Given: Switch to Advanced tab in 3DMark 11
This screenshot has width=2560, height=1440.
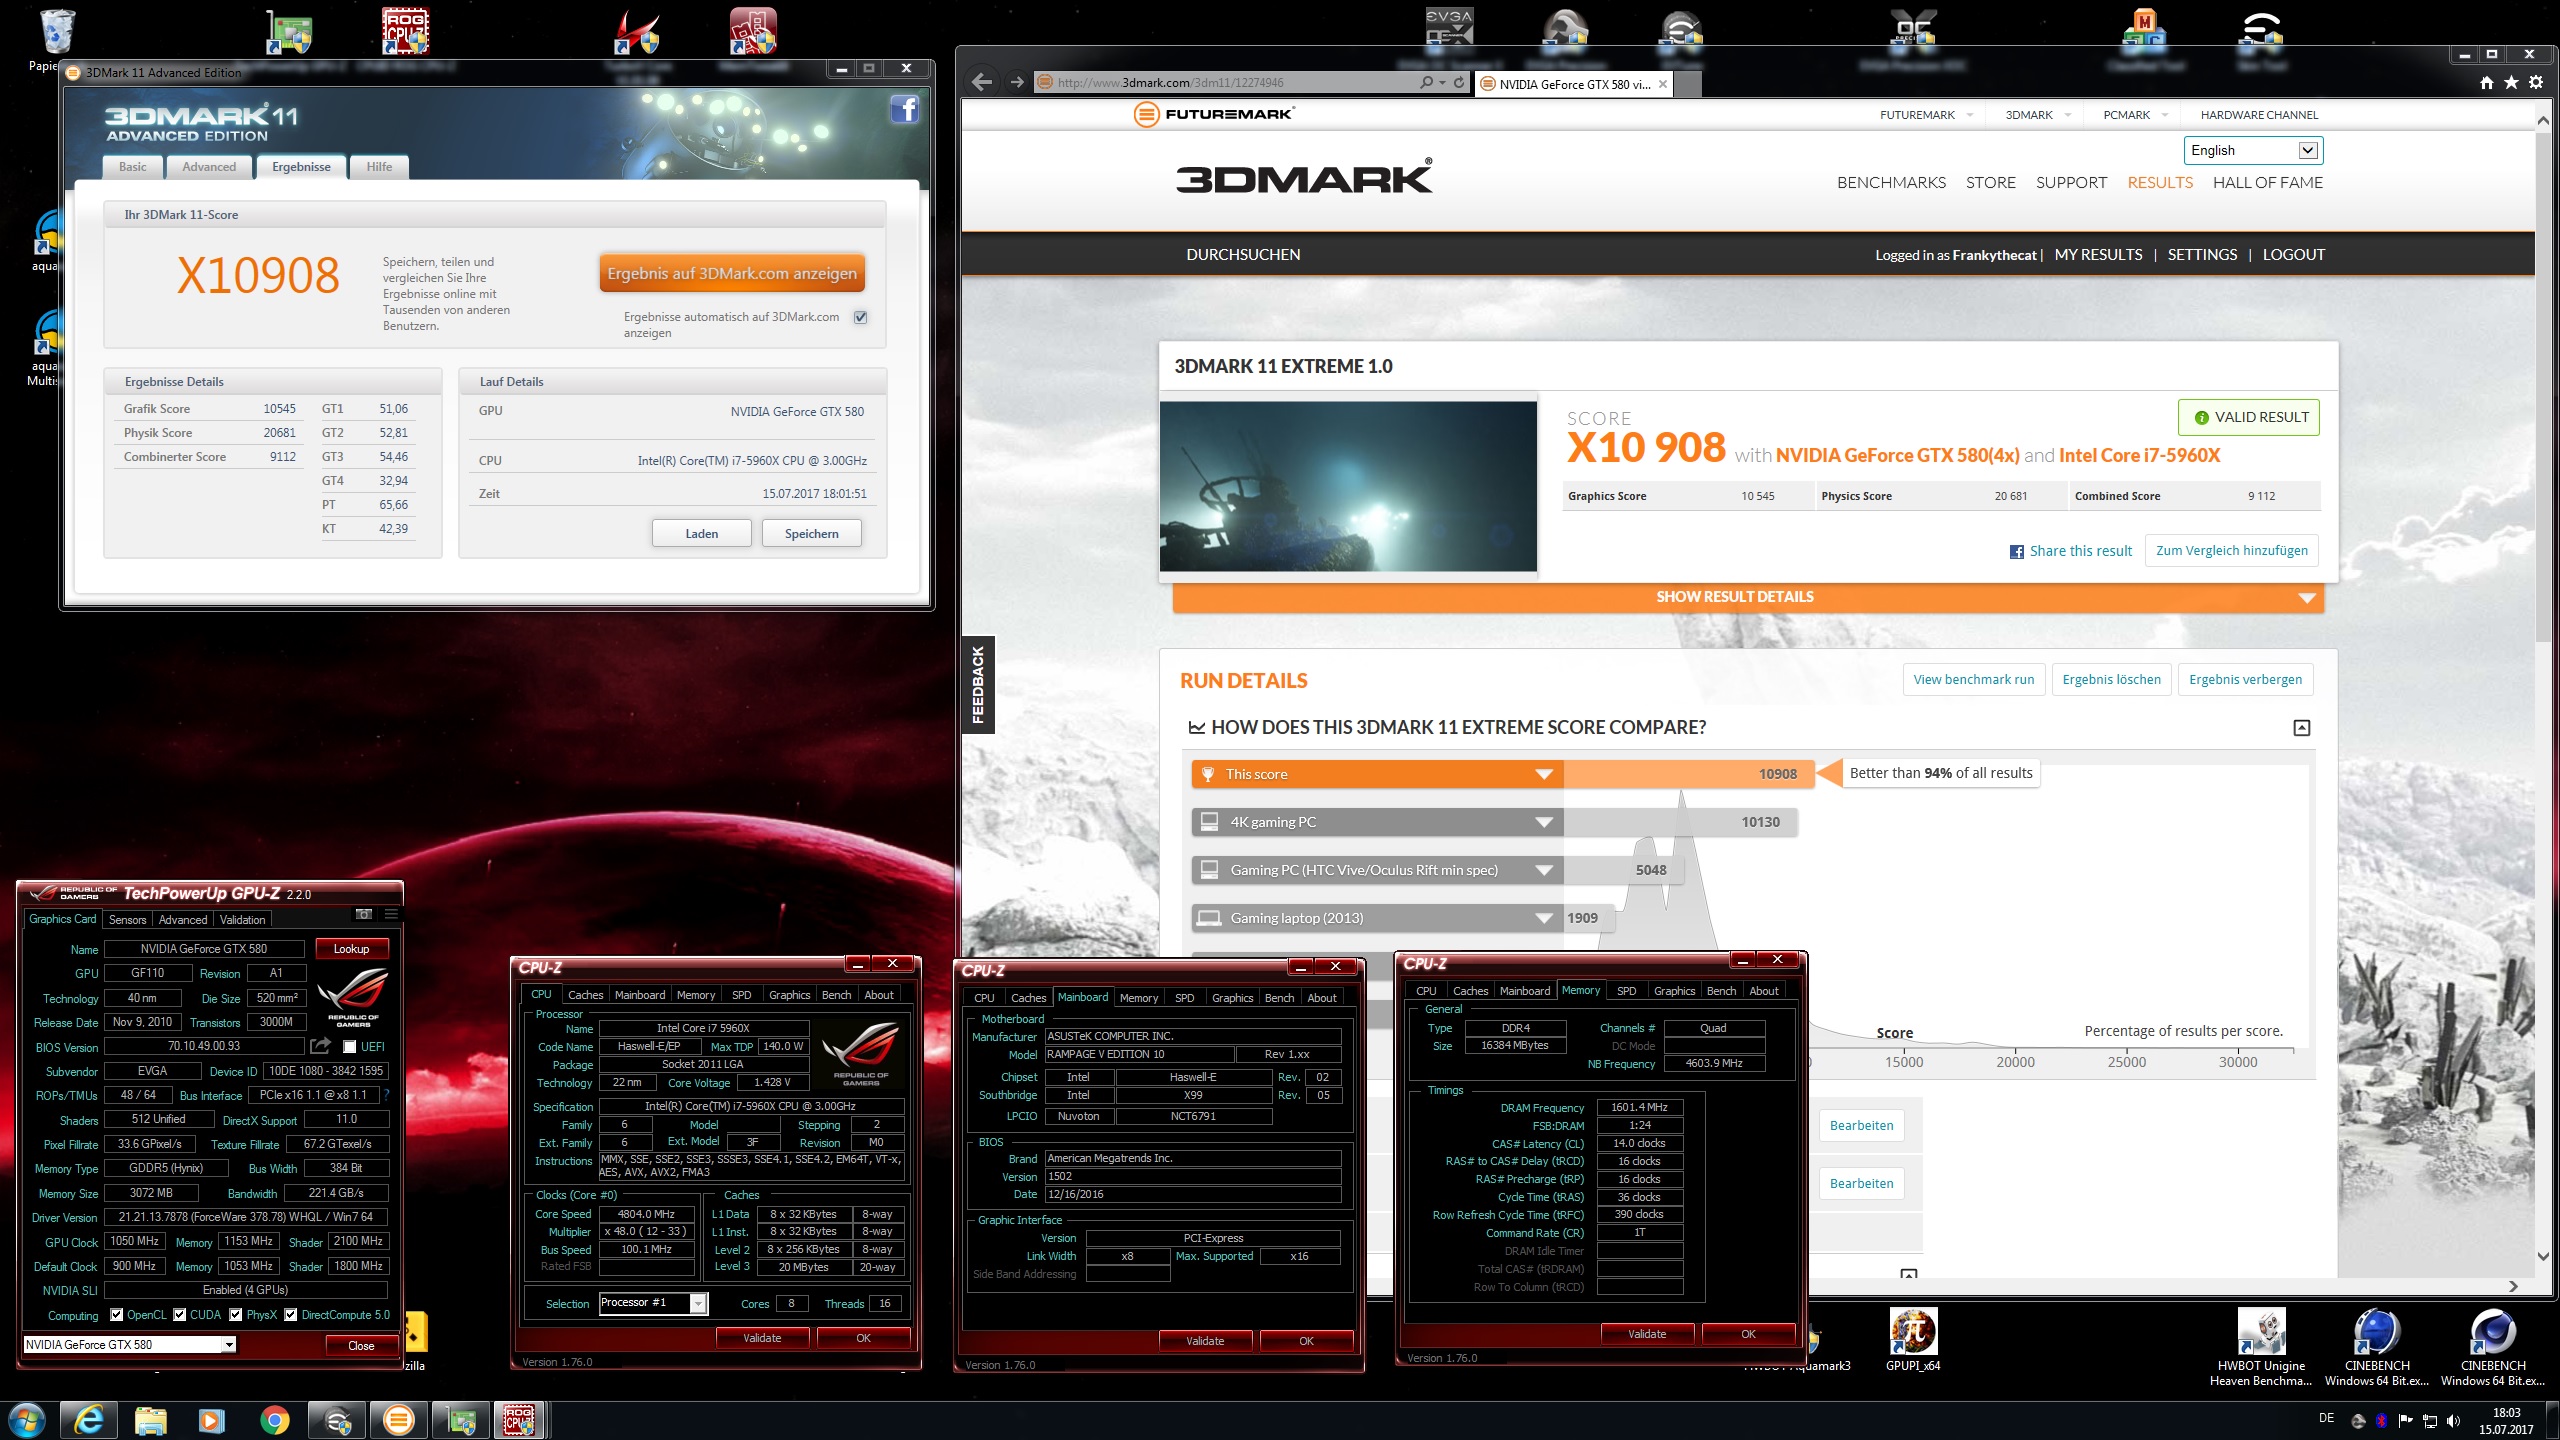Looking at the screenshot, I should 209,167.
